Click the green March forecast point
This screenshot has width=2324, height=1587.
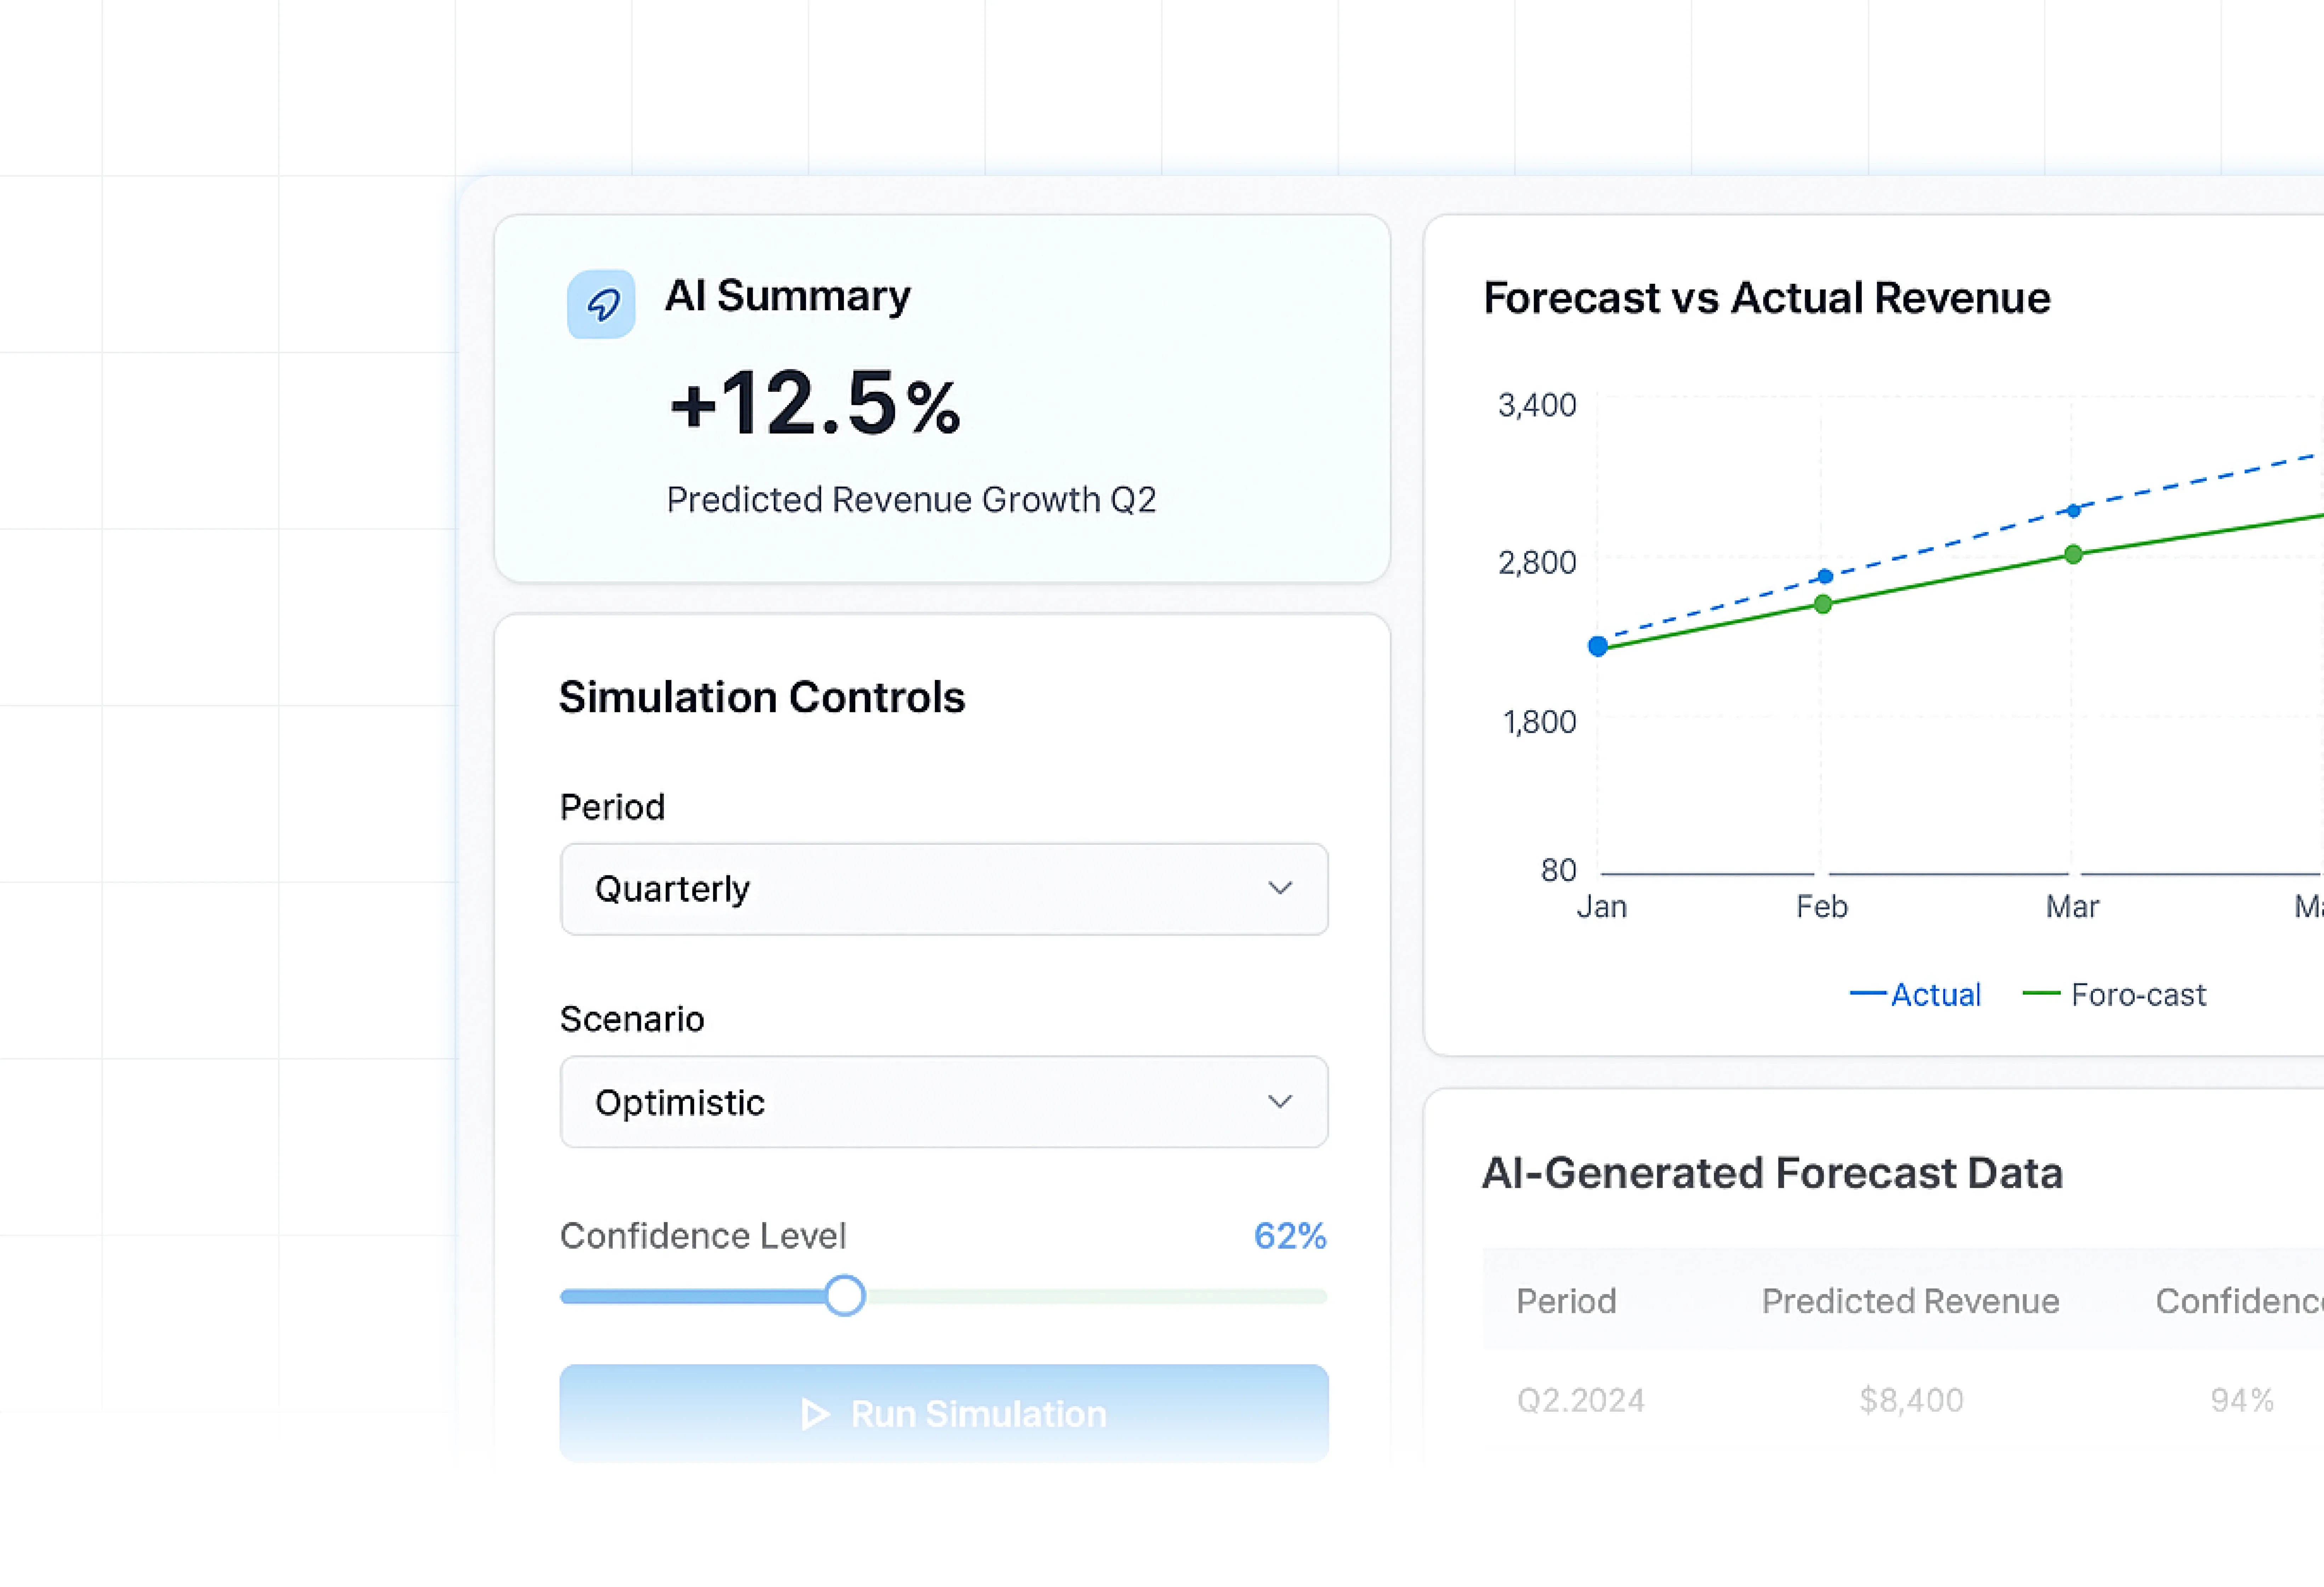click(x=2073, y=554)
